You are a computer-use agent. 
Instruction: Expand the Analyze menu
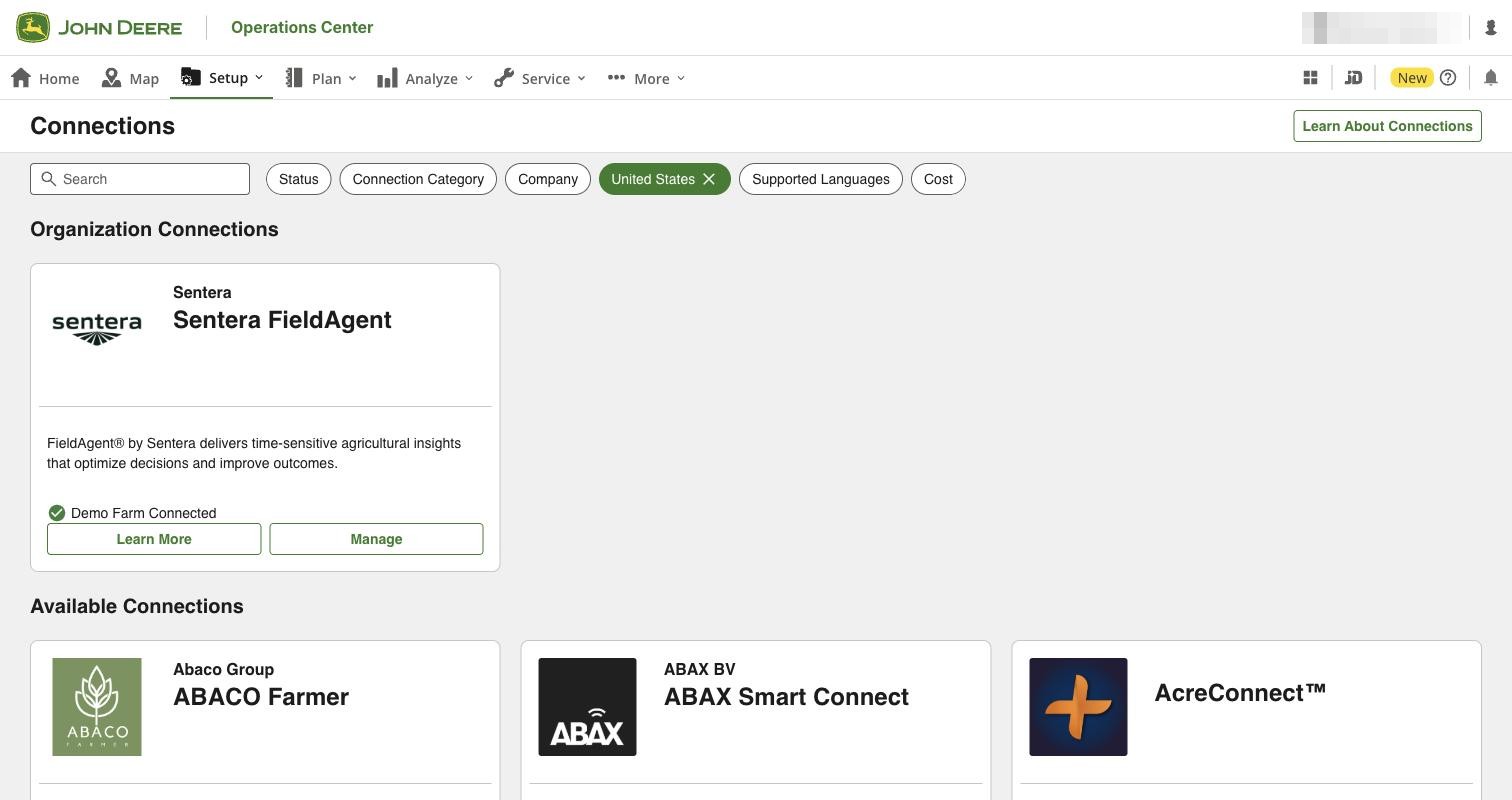425,78
